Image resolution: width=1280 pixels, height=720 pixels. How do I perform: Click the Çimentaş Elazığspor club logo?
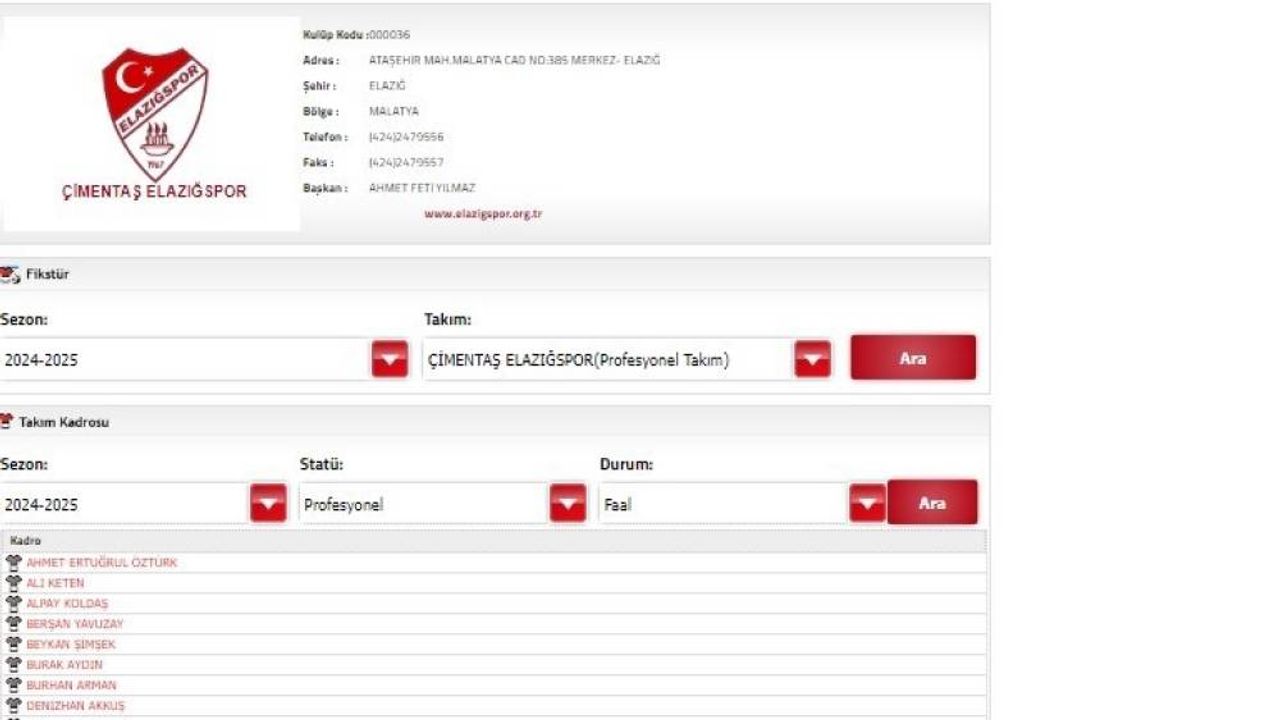coord(155,124)
